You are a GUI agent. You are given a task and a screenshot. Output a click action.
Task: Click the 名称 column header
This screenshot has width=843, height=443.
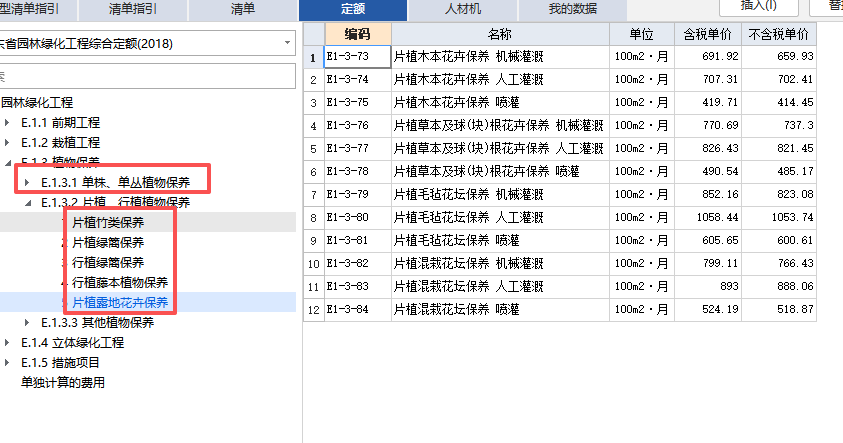point(500,34)
